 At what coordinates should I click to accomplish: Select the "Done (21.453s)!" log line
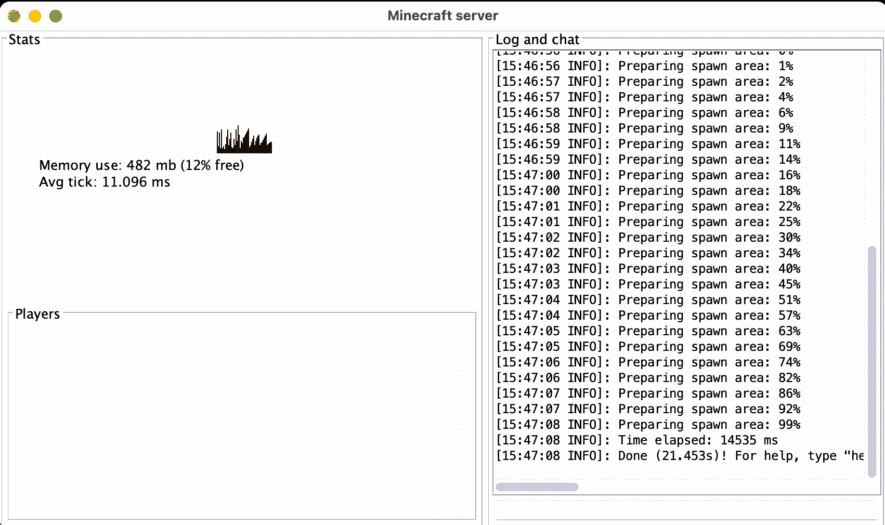point(680,456)
